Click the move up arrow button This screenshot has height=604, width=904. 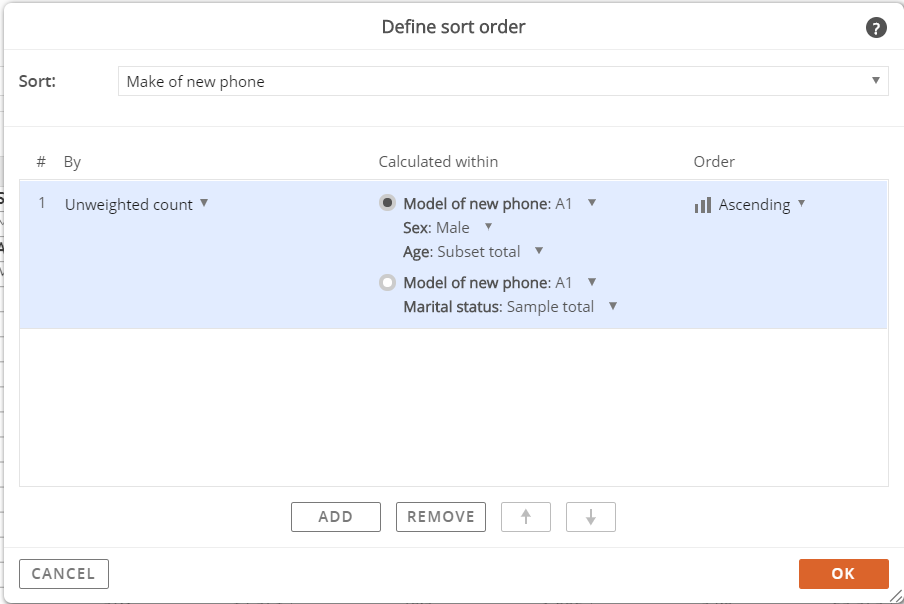[x=526, y=517]
